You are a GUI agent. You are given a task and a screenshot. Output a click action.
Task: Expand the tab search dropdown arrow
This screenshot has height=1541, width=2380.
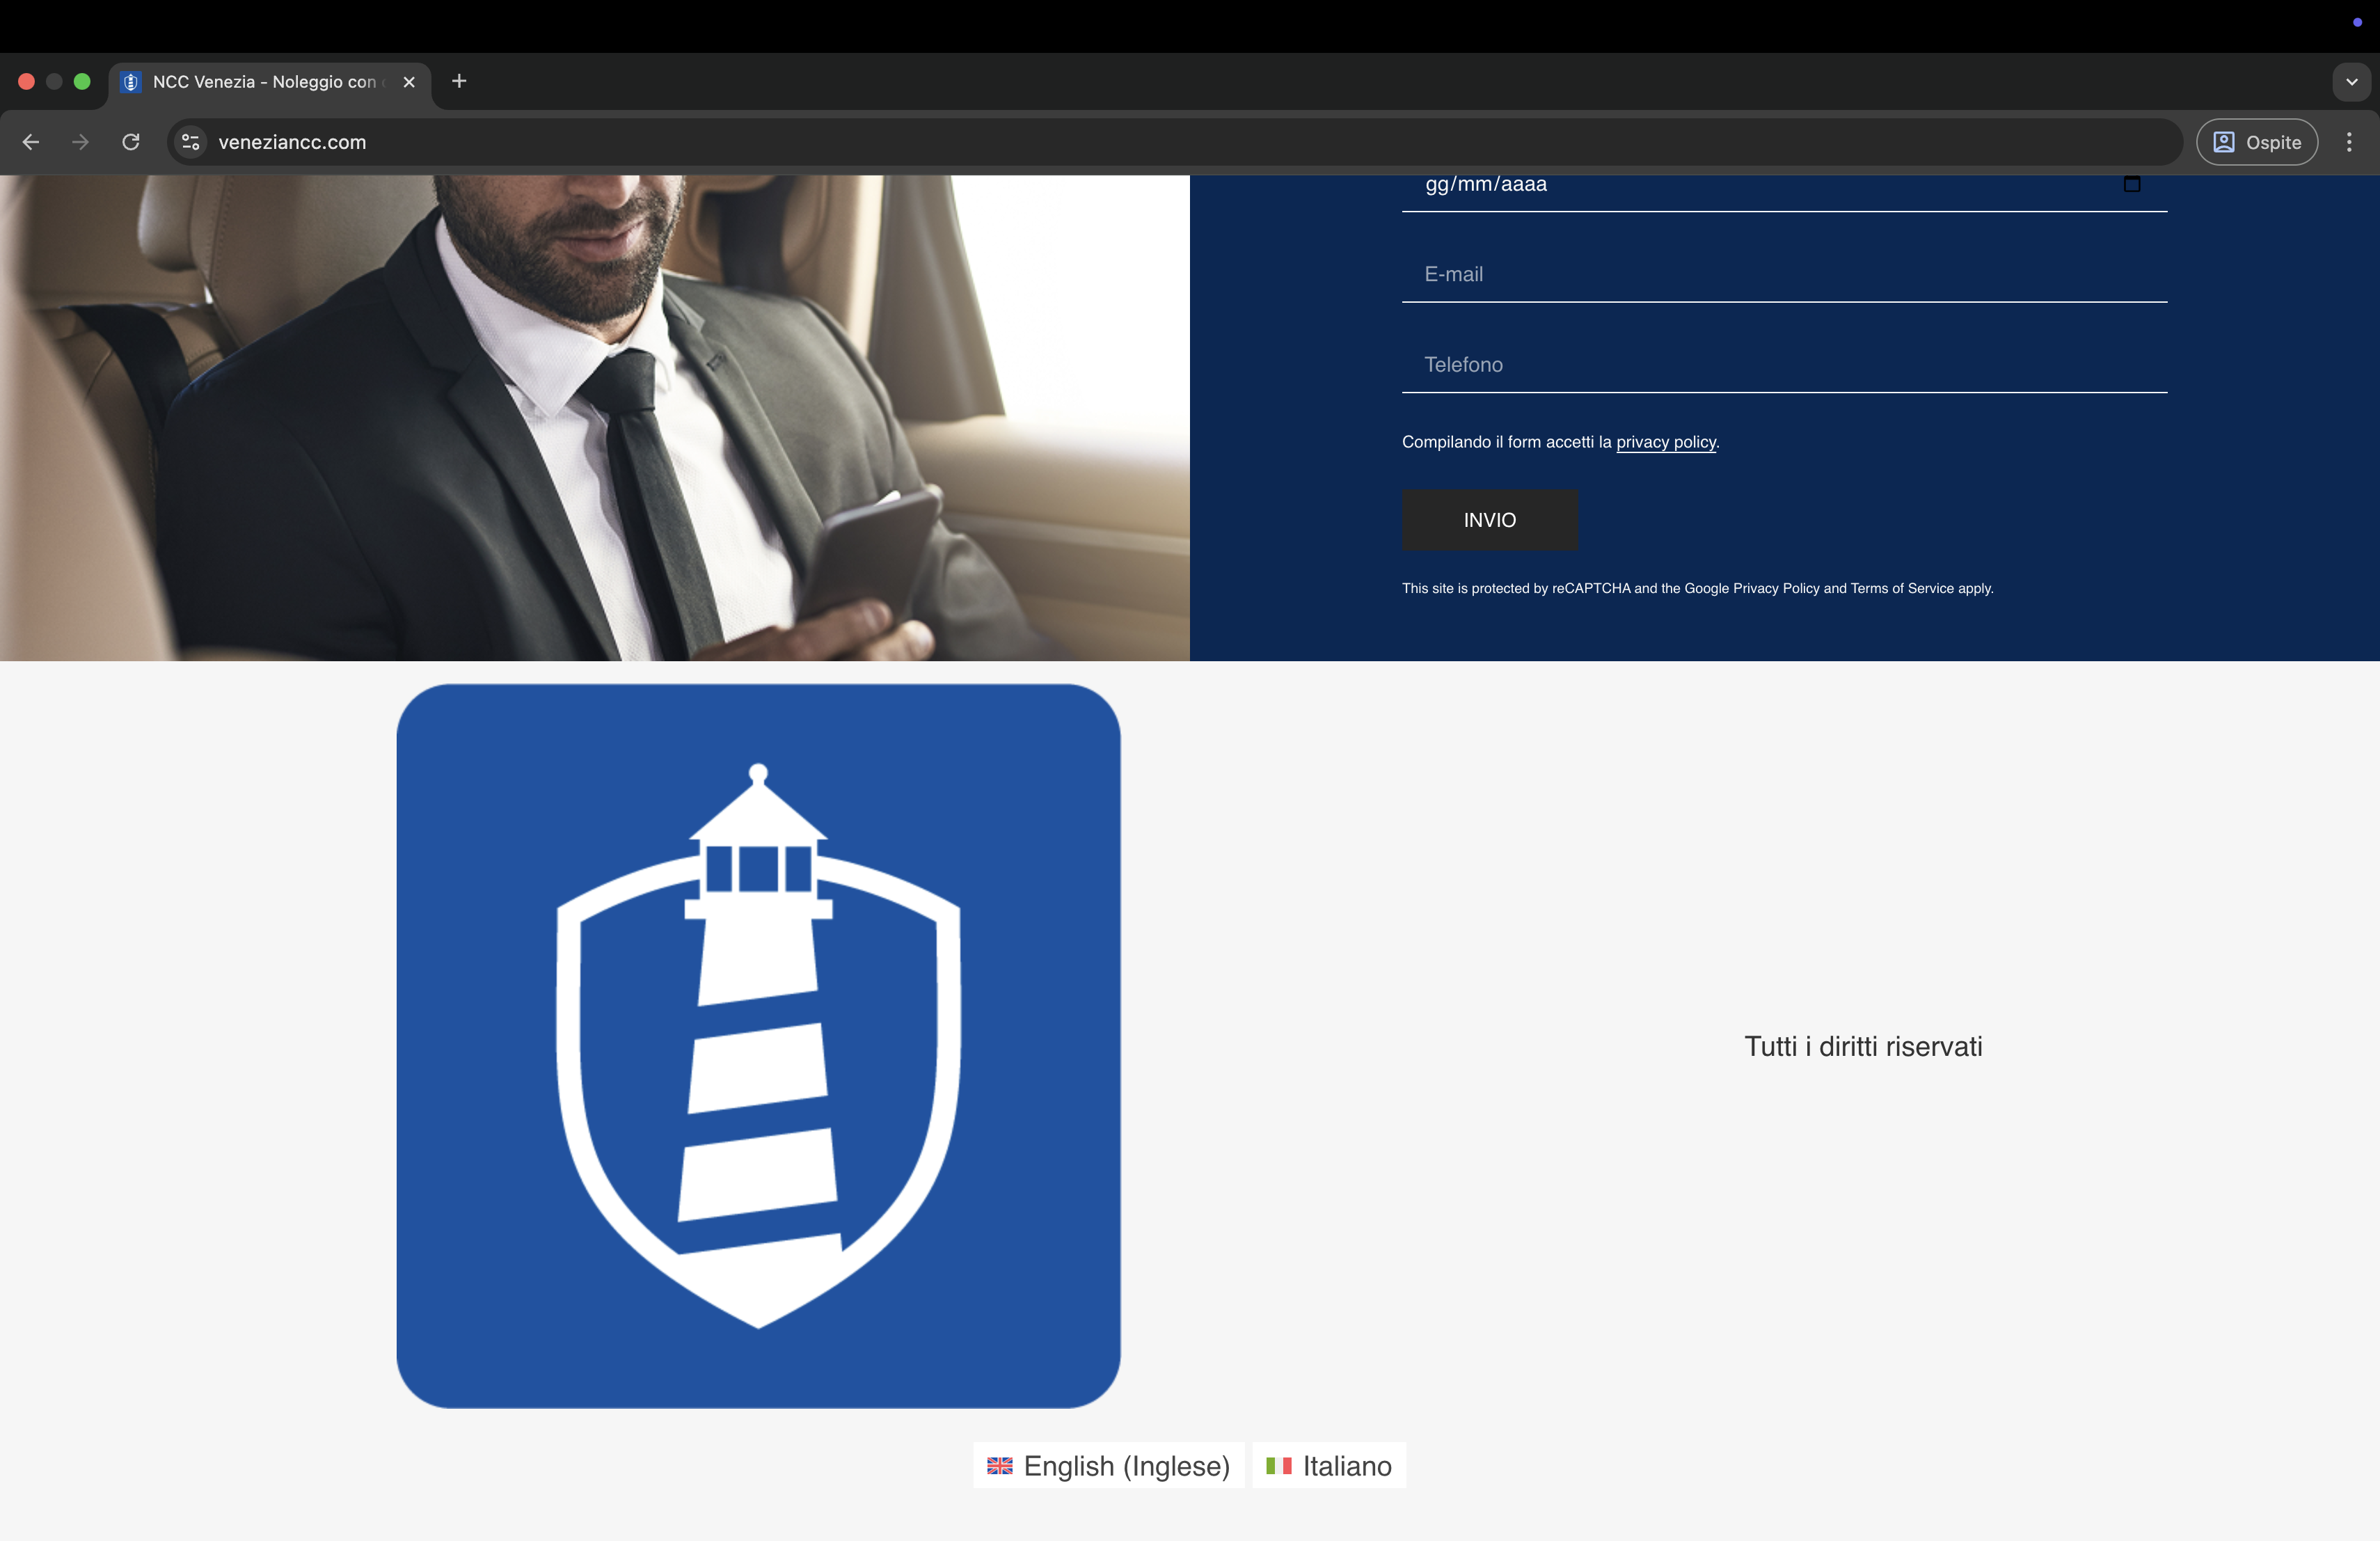2351,82
